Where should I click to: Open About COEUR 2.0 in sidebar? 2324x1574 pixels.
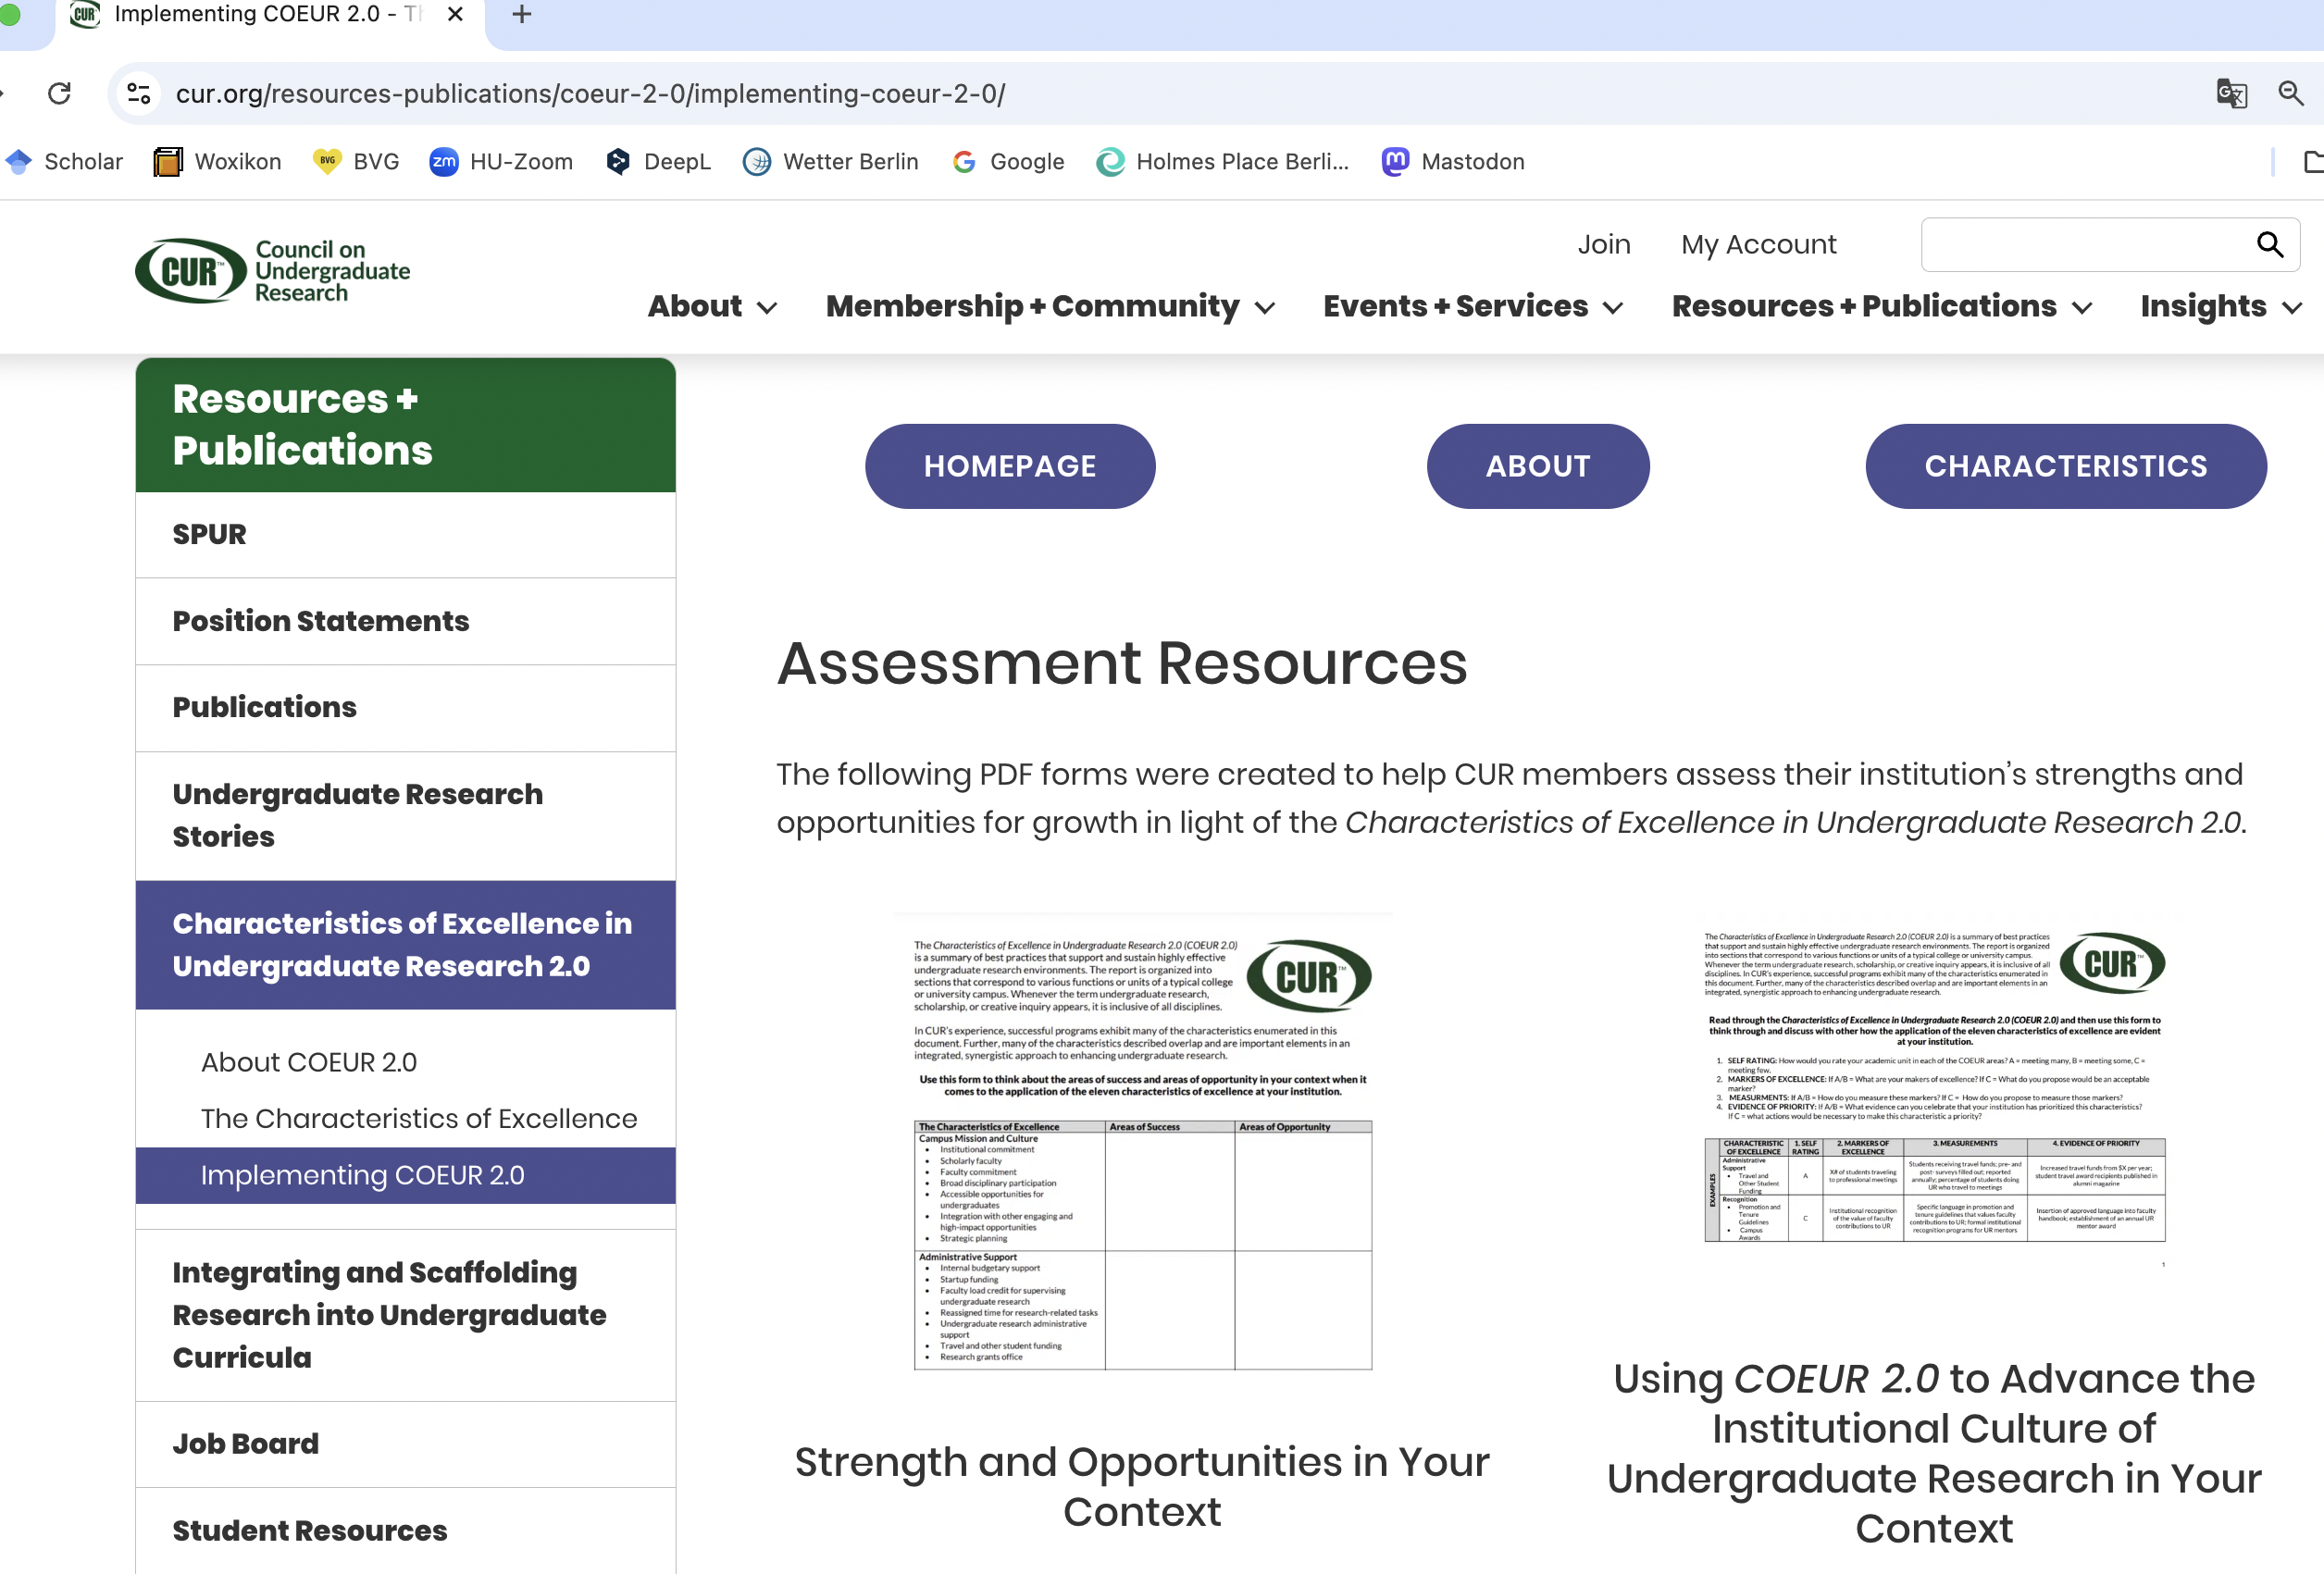click(x=309, y=1062)
